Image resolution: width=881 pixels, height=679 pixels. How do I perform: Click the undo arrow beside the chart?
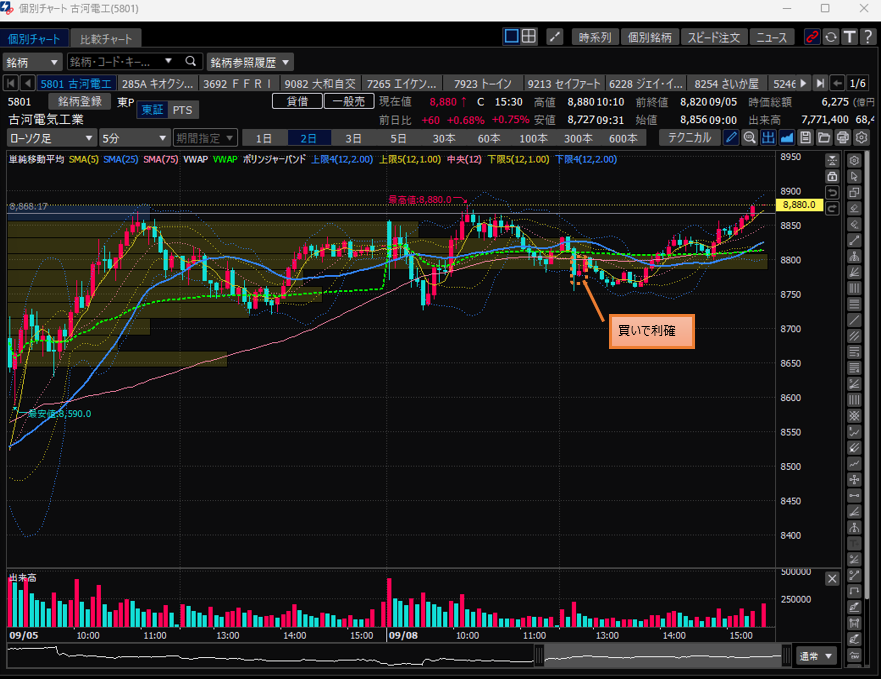pos(832,192)
